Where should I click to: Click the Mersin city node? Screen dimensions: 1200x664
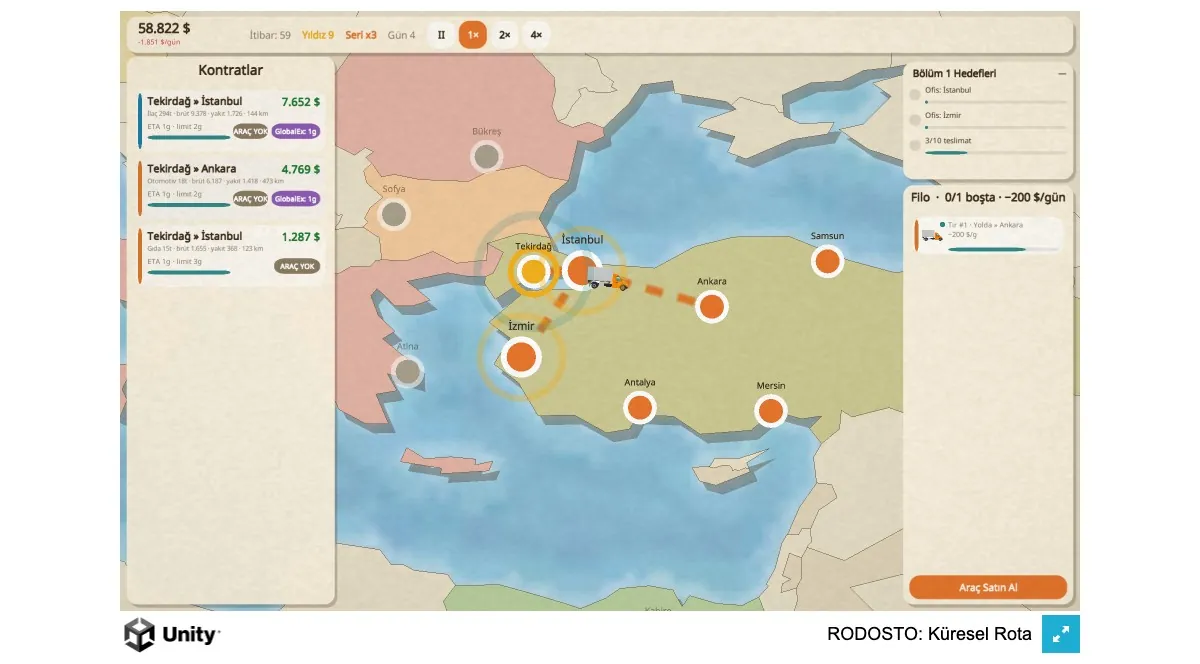pyautogui.click(x=770, y=410)
